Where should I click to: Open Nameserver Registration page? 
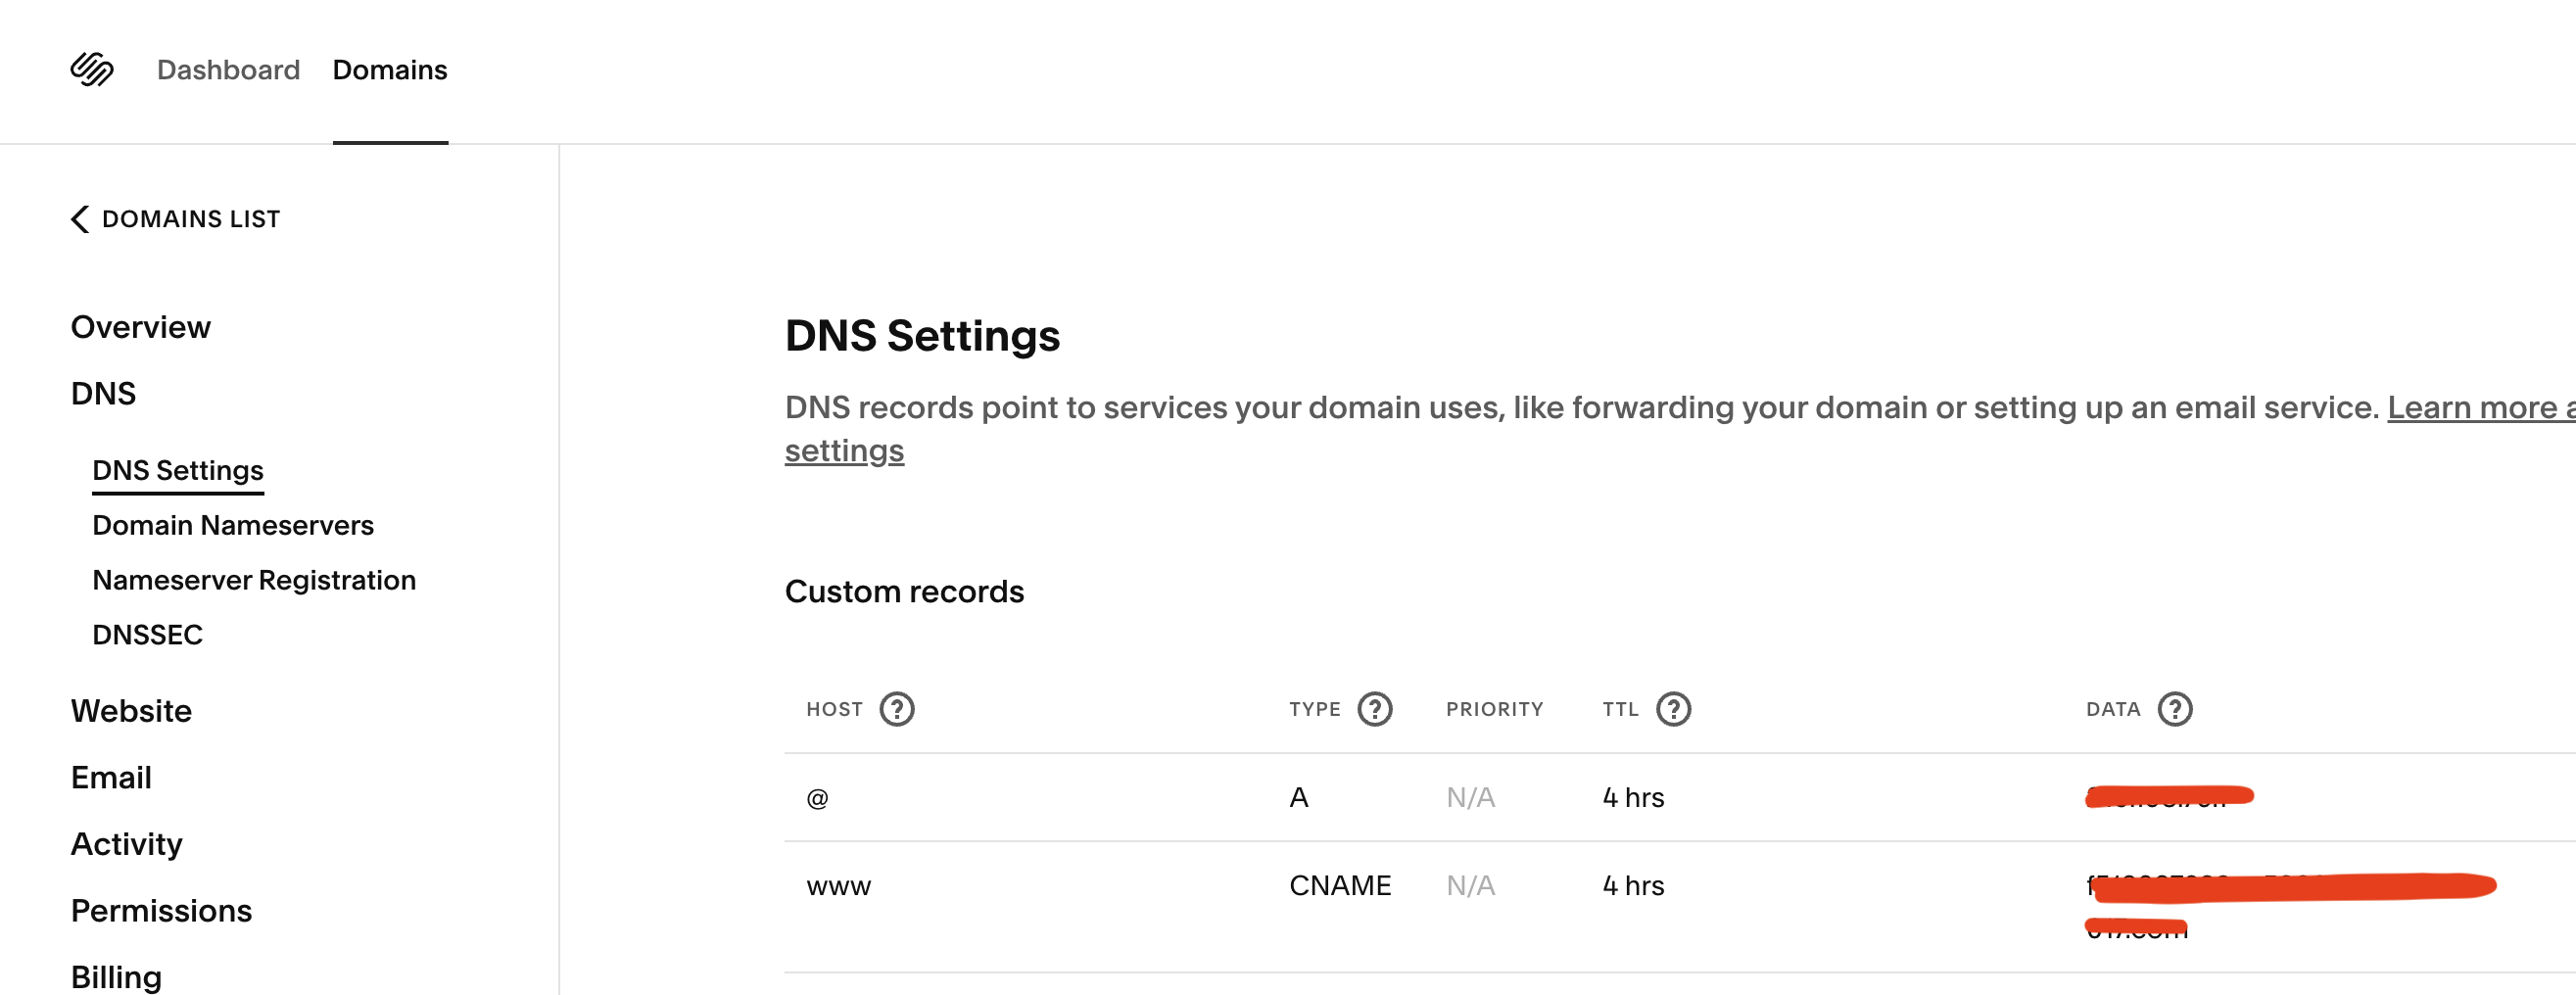click(254, 580)
